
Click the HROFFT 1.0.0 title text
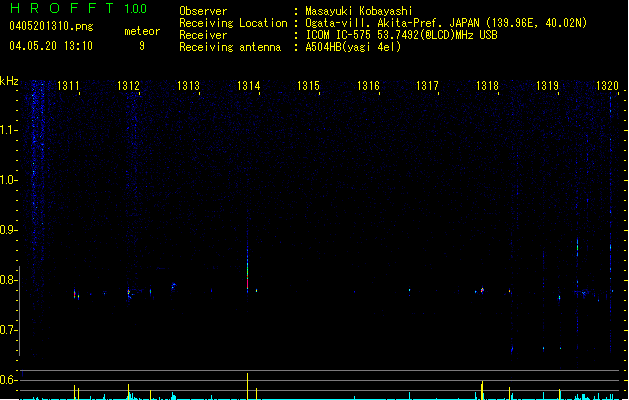point(79,8)
